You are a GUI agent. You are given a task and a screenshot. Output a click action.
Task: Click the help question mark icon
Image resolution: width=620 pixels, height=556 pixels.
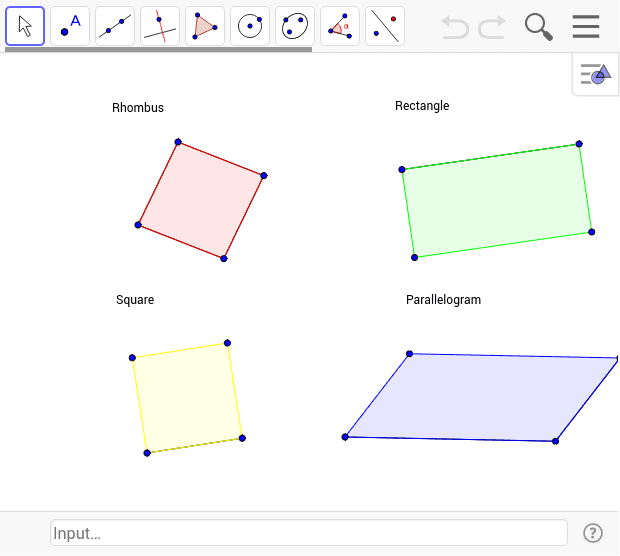[x=593, y=533]
